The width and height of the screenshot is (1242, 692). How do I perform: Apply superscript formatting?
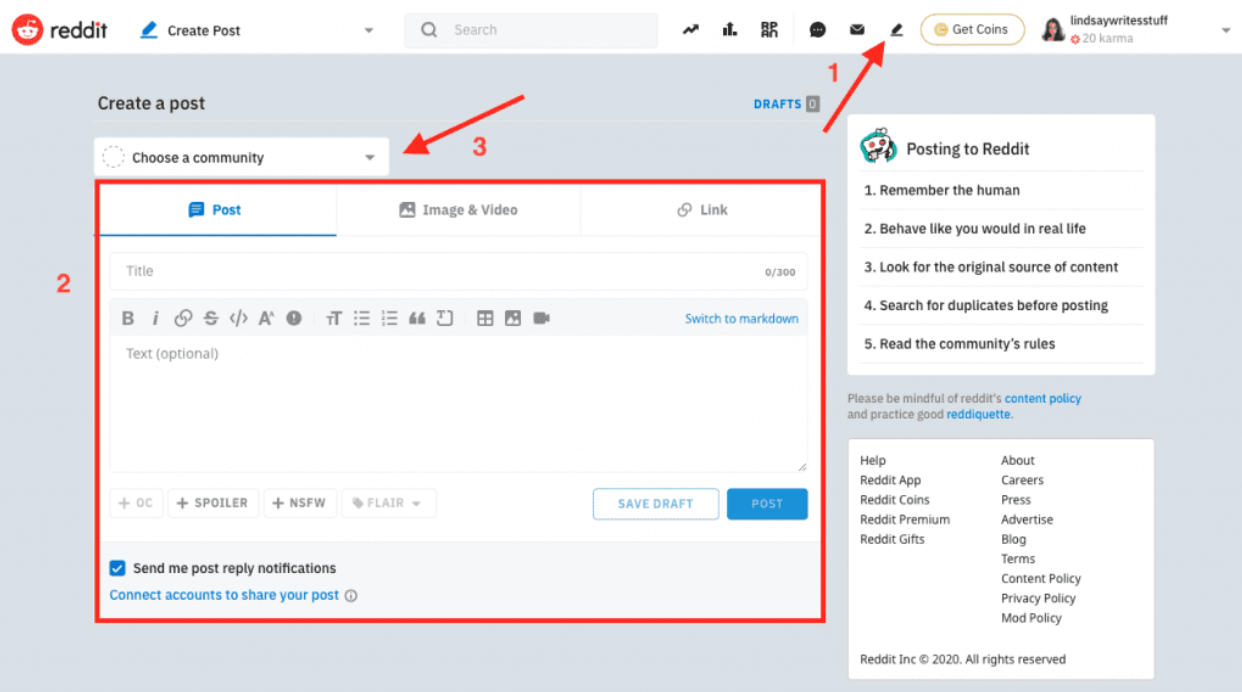click(x=266, y=318)
